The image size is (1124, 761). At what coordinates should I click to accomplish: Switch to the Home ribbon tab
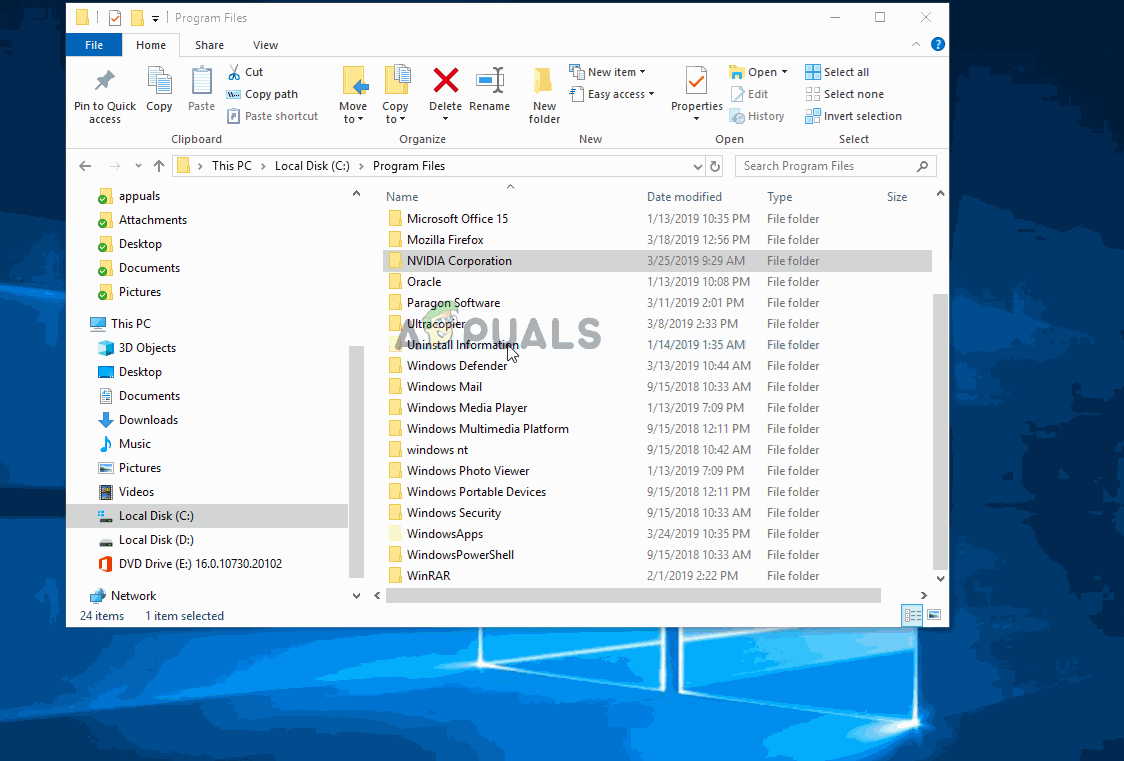[151, 44]
